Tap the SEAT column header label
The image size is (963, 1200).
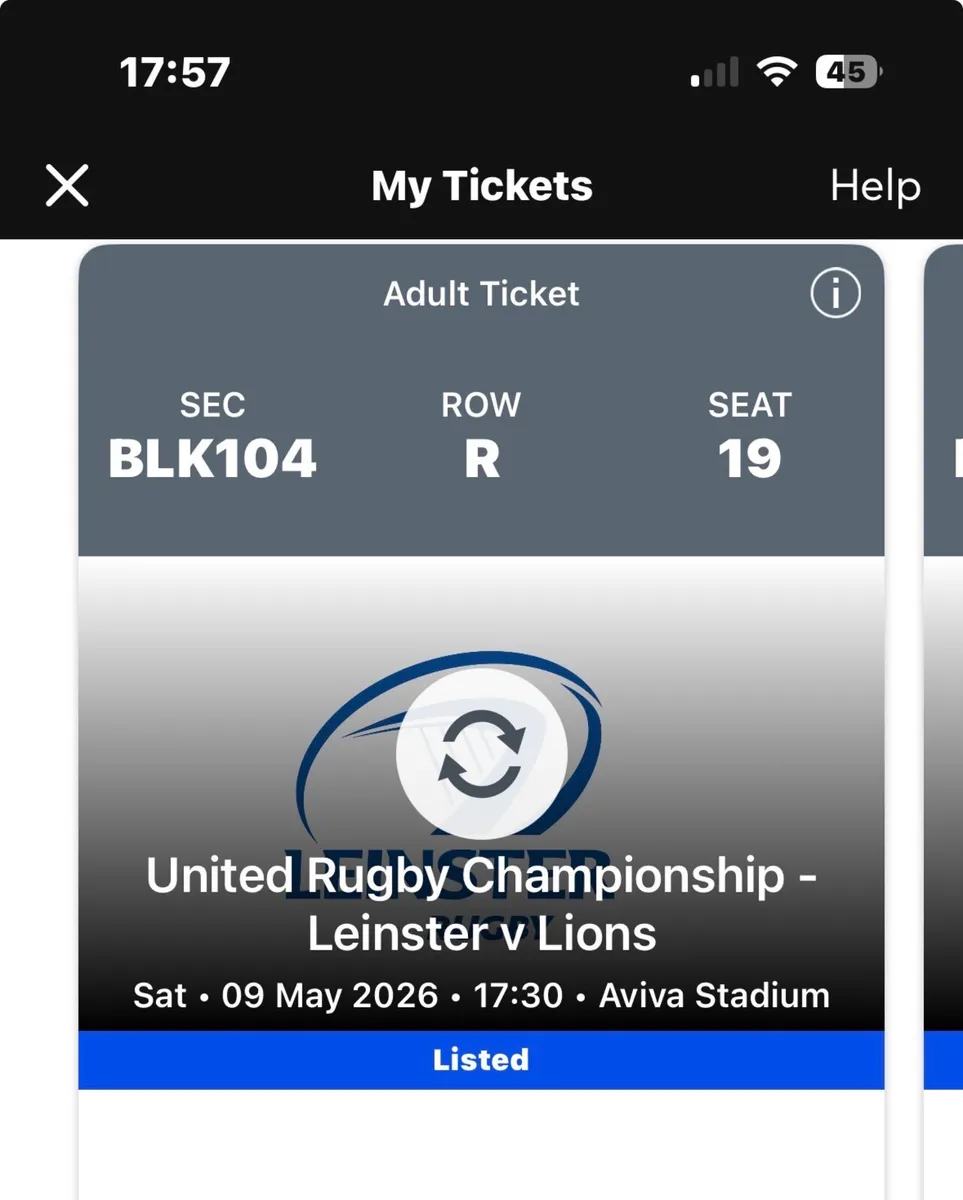750,404
